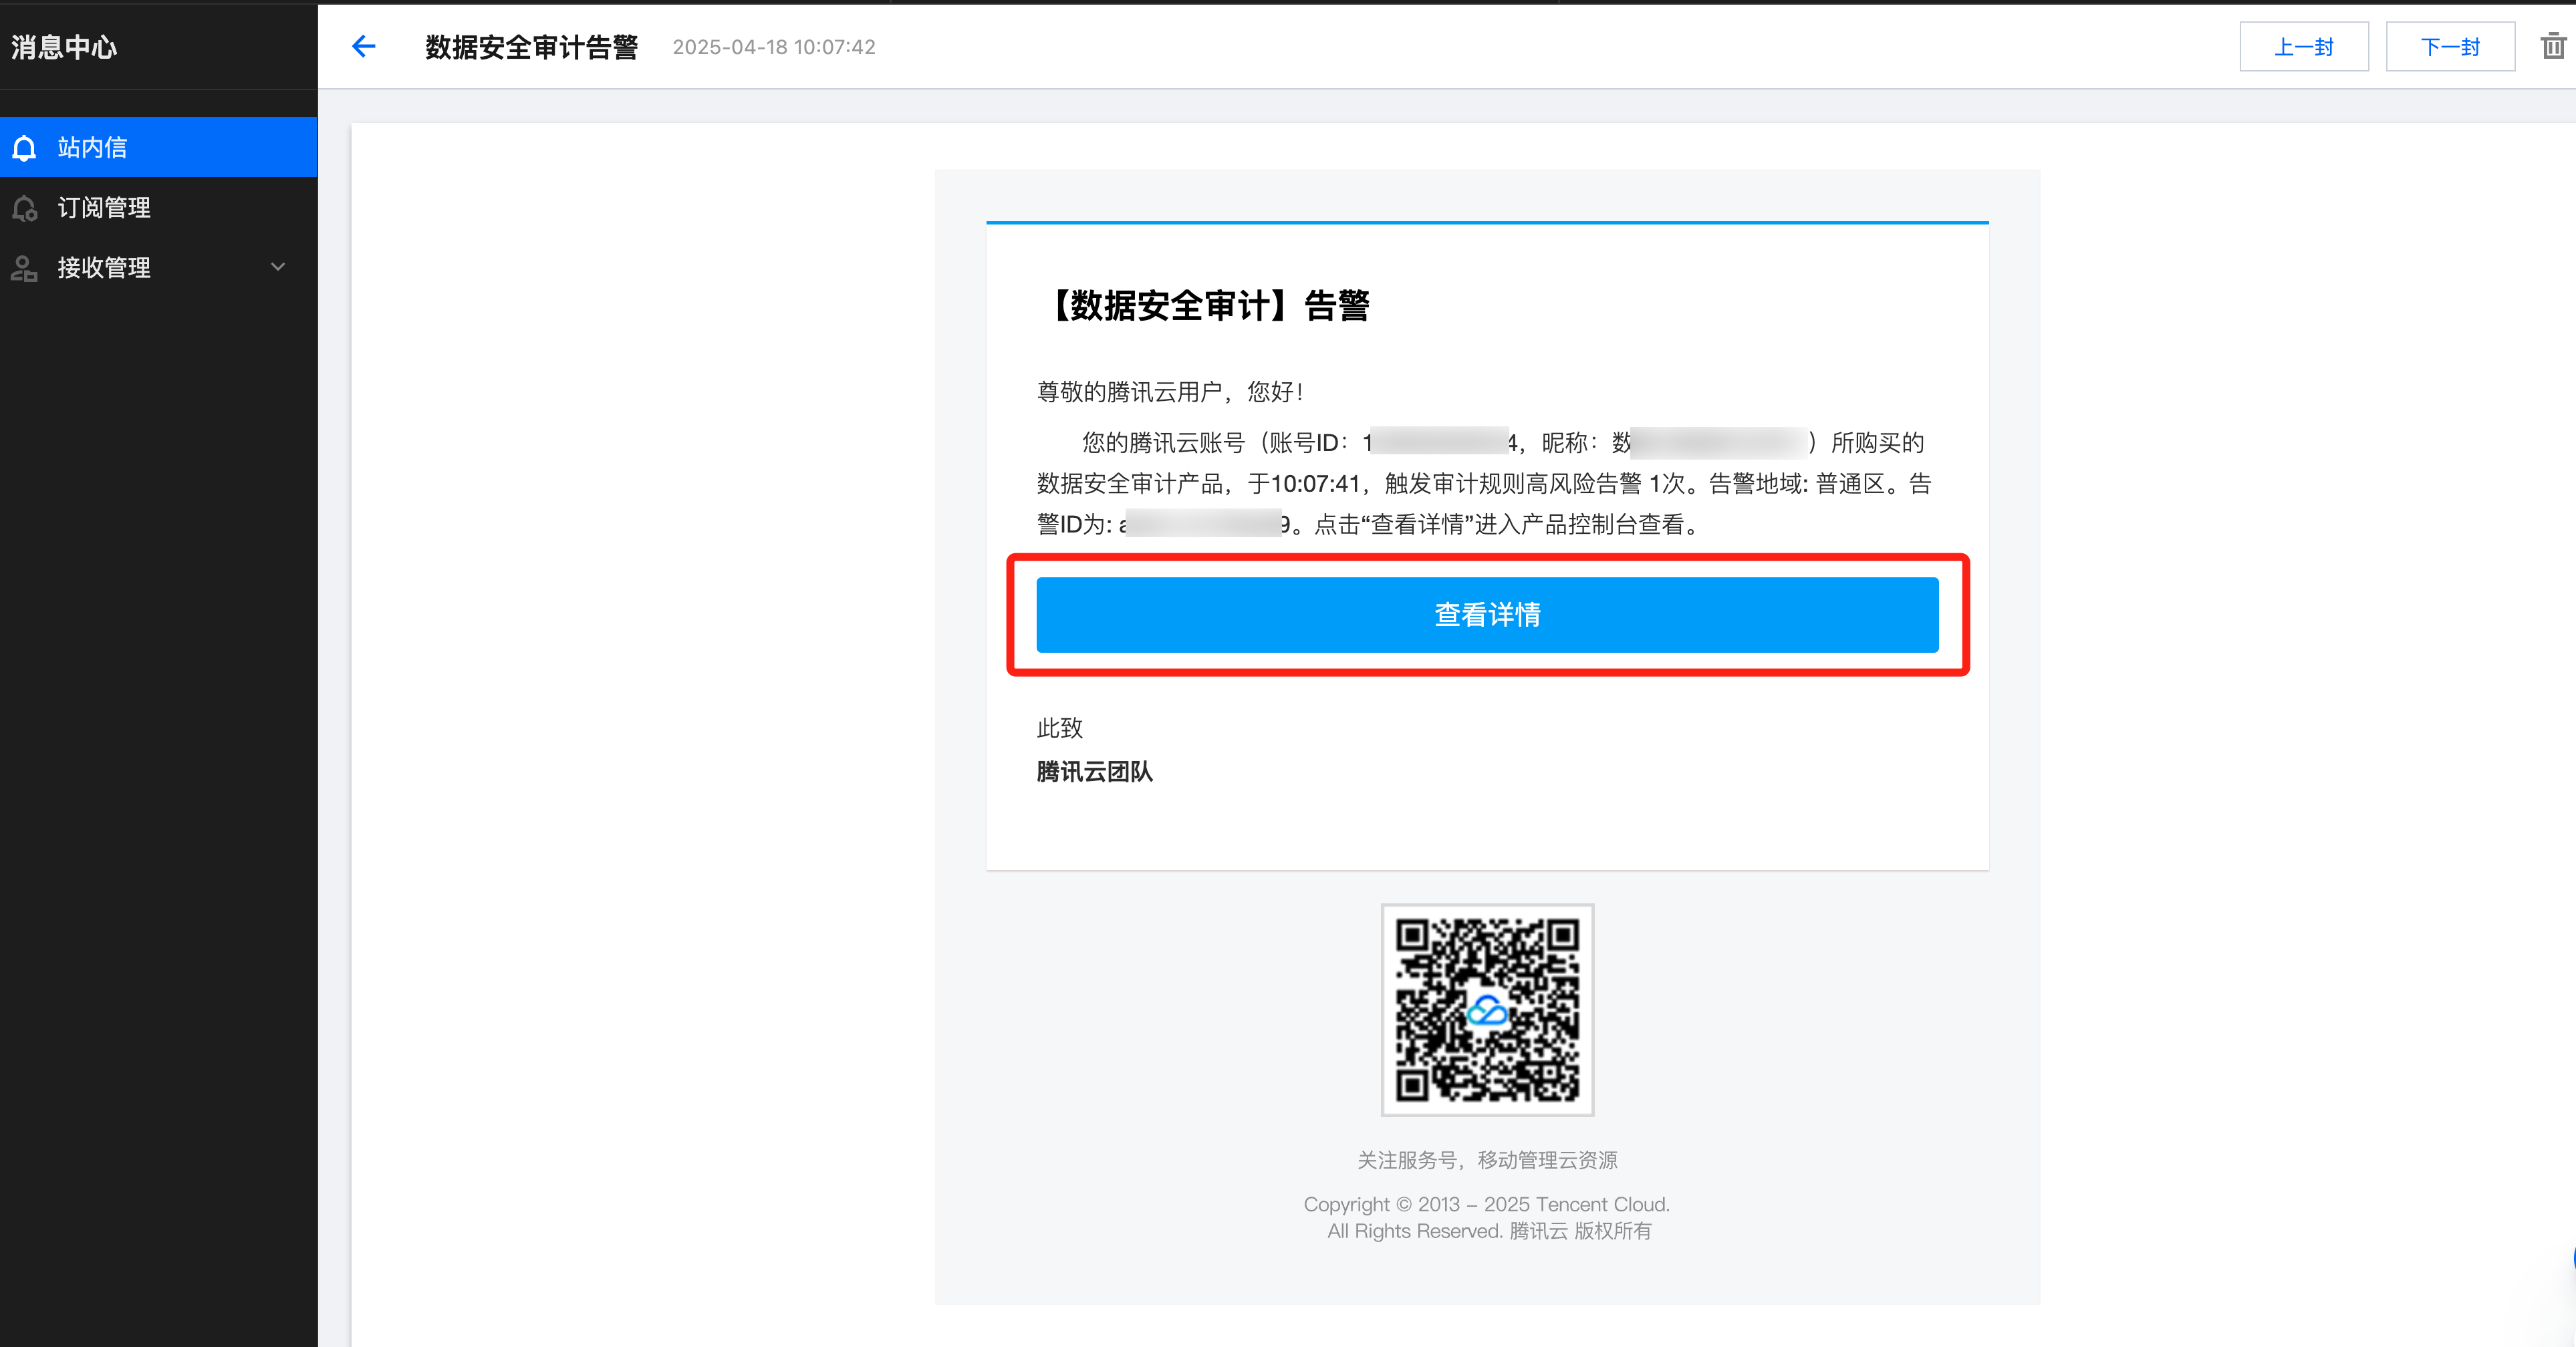
Task: Click the 消息中心 sidebar title
Action: (x=64, y=47)
